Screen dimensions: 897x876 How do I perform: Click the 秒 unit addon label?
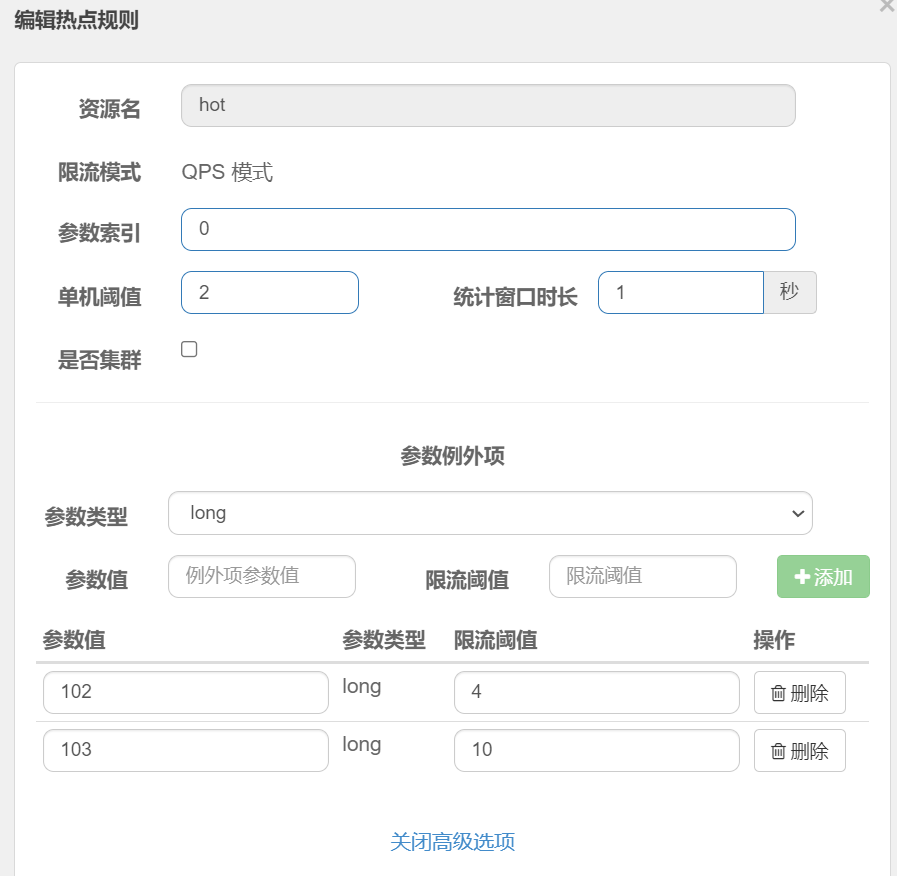point(789,292)
